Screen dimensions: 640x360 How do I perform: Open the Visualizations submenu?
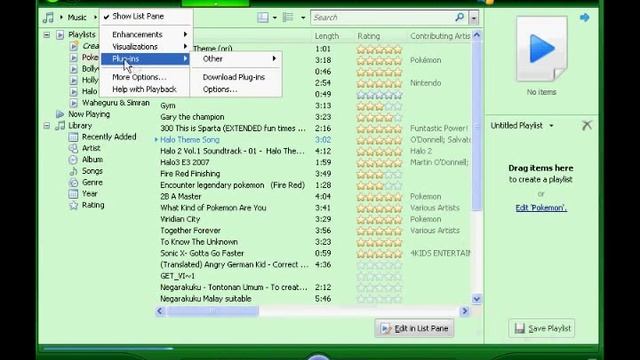pos(145,47)
